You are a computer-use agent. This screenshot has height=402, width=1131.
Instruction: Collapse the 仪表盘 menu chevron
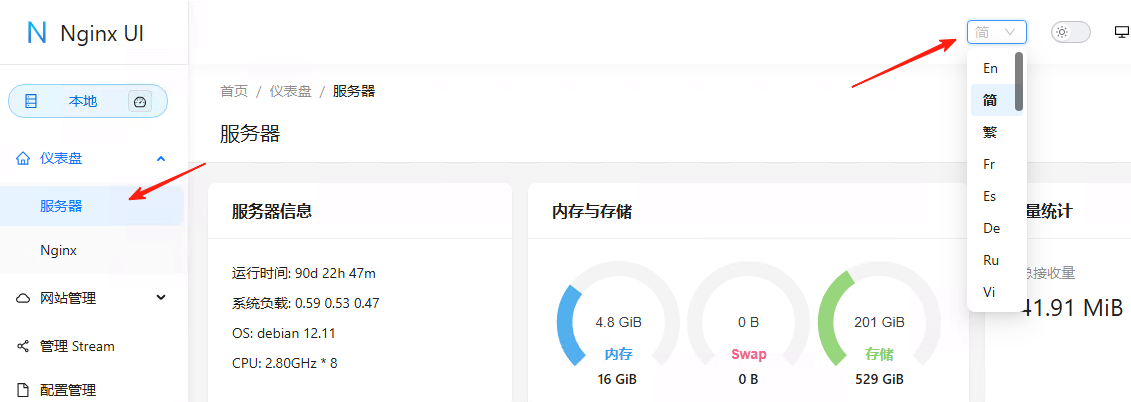pyautogui.click(x=160, y=158)
